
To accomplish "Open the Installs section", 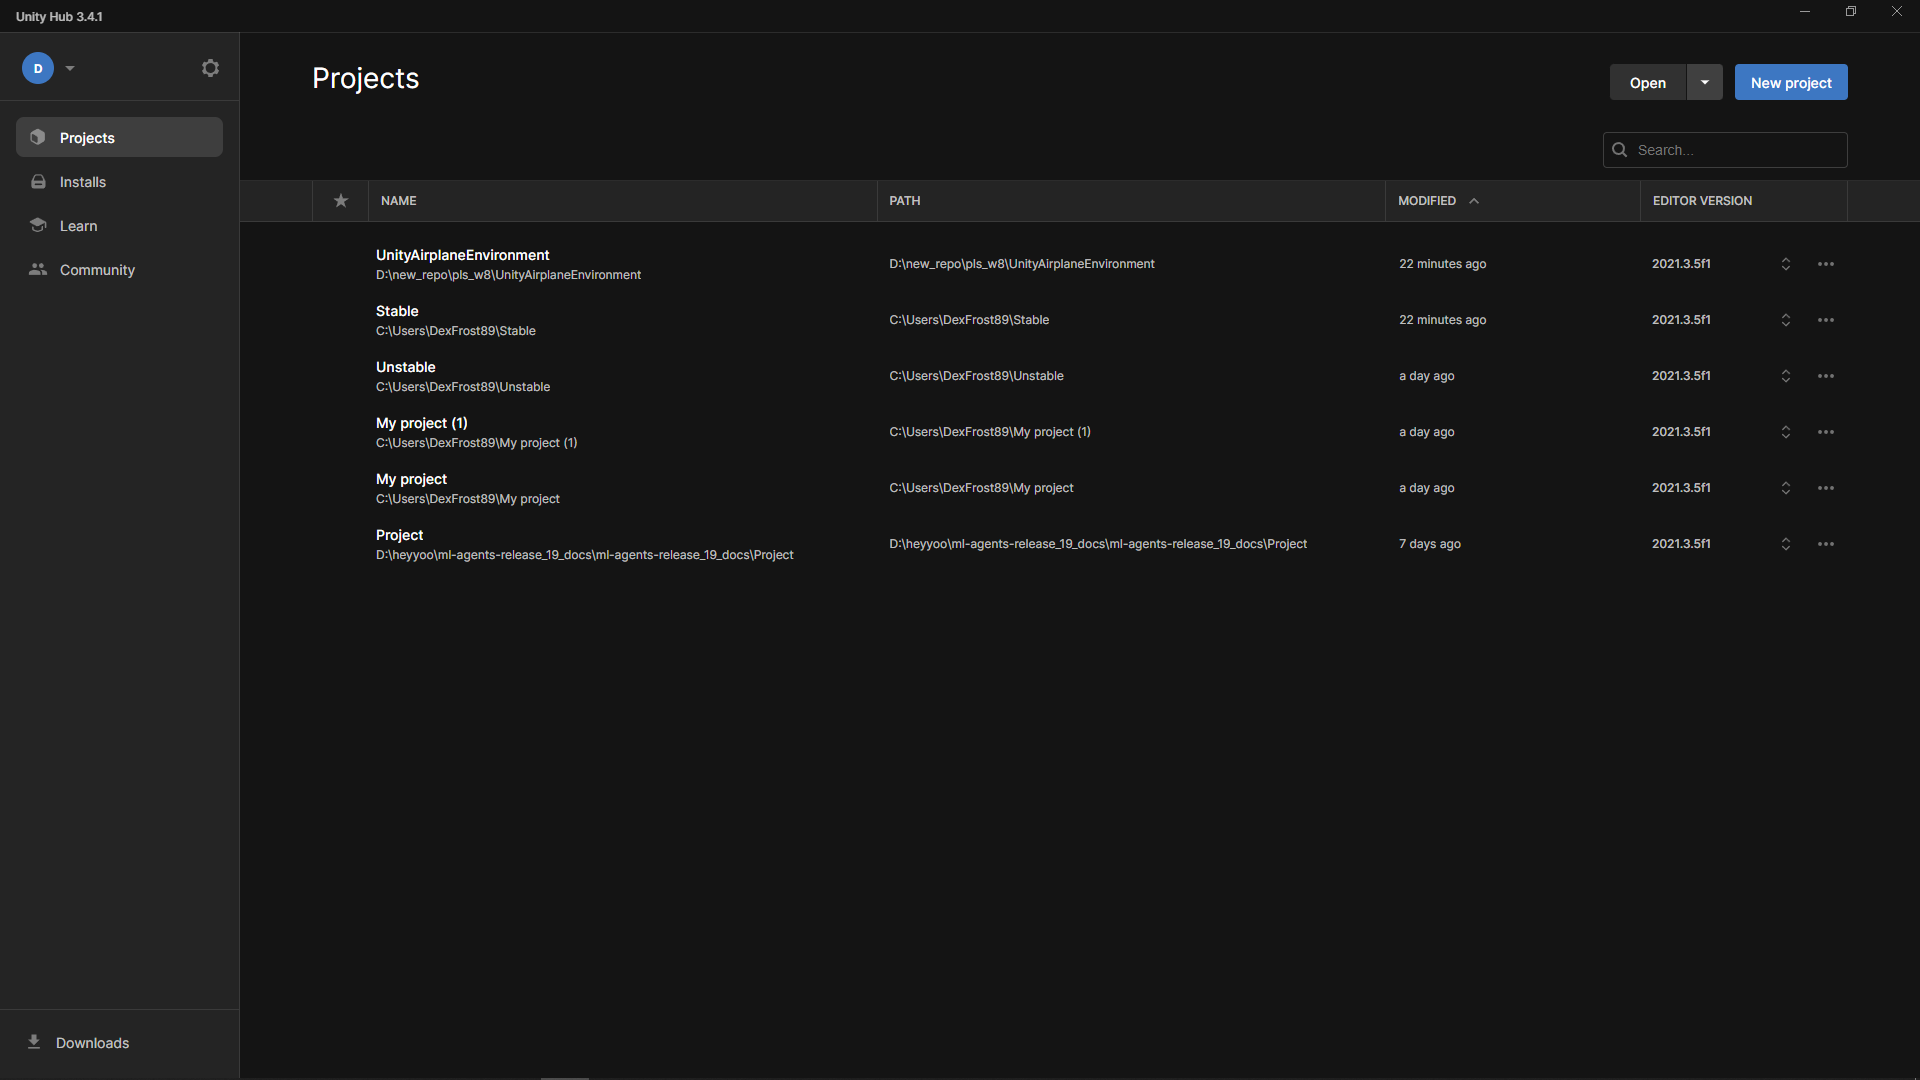I will point(119,182).
